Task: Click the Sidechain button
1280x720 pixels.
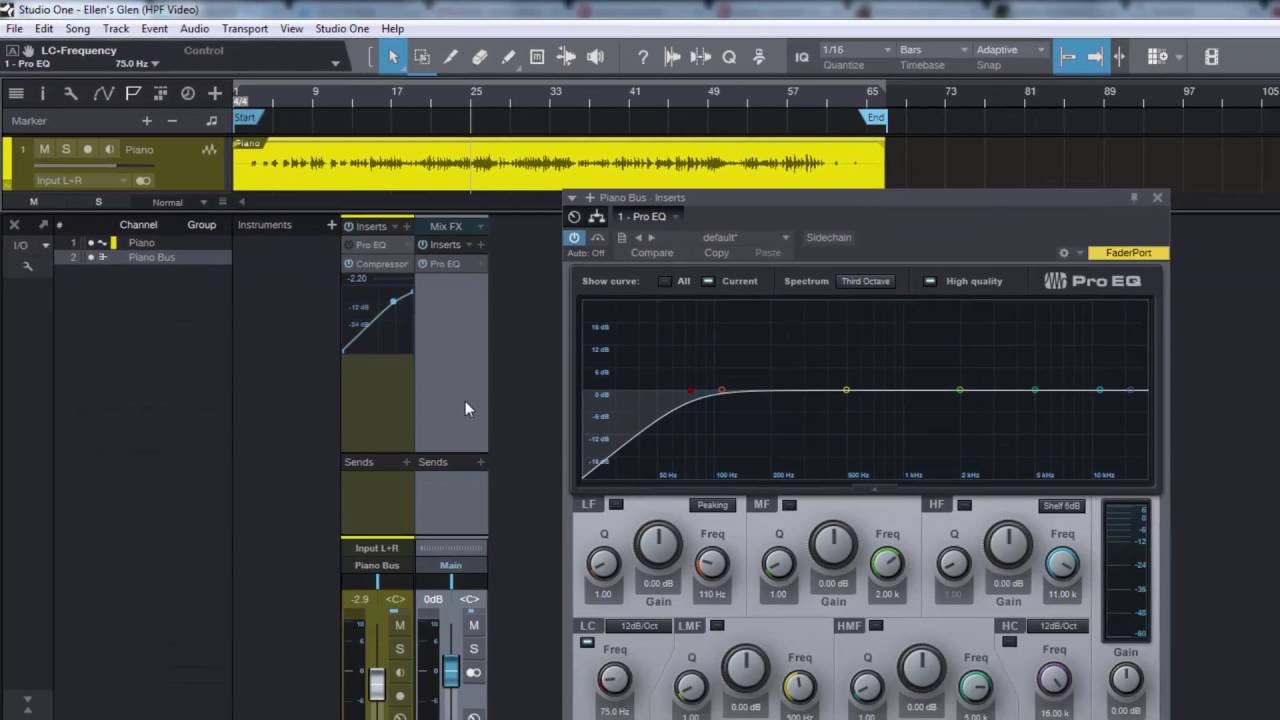Action: click(829, 238)
